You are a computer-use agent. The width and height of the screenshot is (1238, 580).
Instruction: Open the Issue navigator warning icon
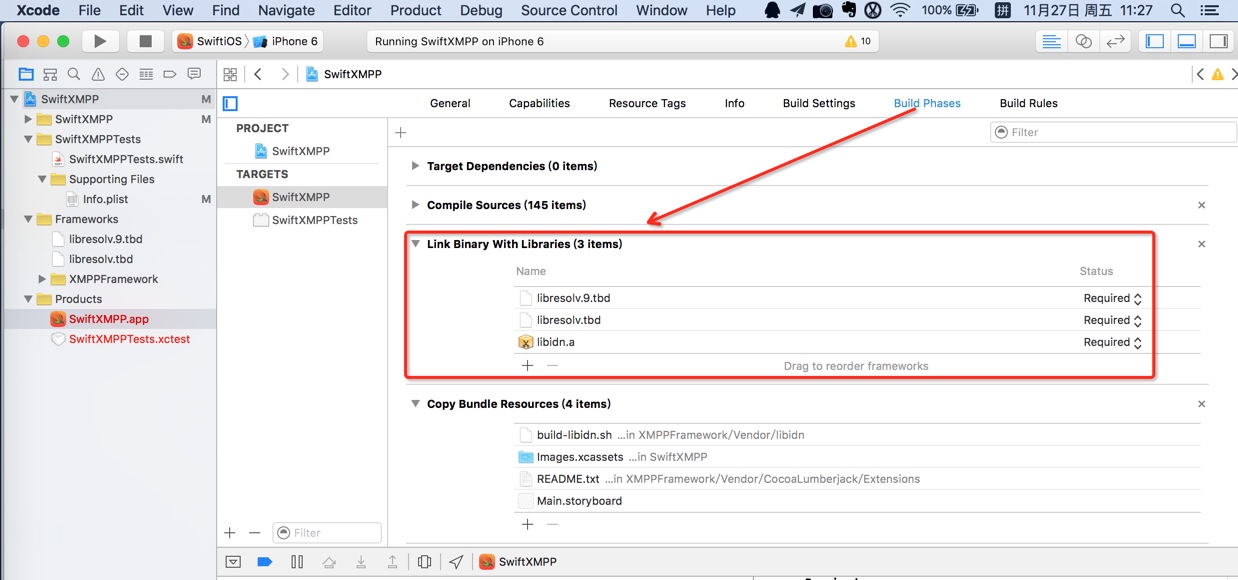(98, 74)
